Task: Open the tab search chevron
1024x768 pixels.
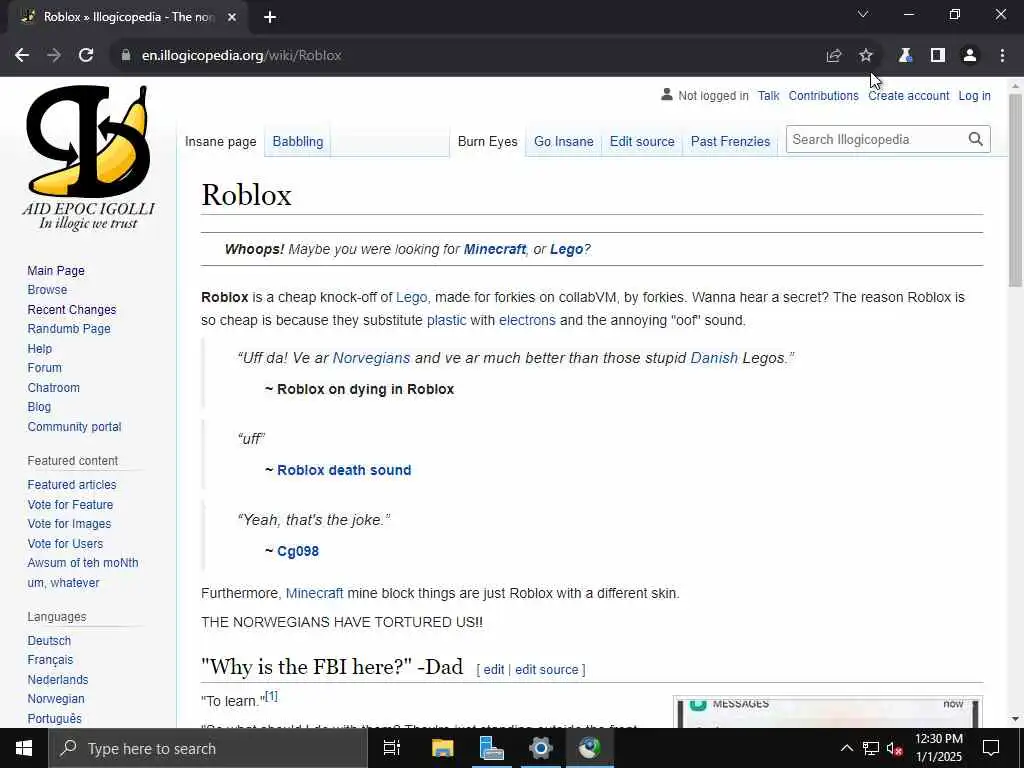Action: tap(863, 14)
